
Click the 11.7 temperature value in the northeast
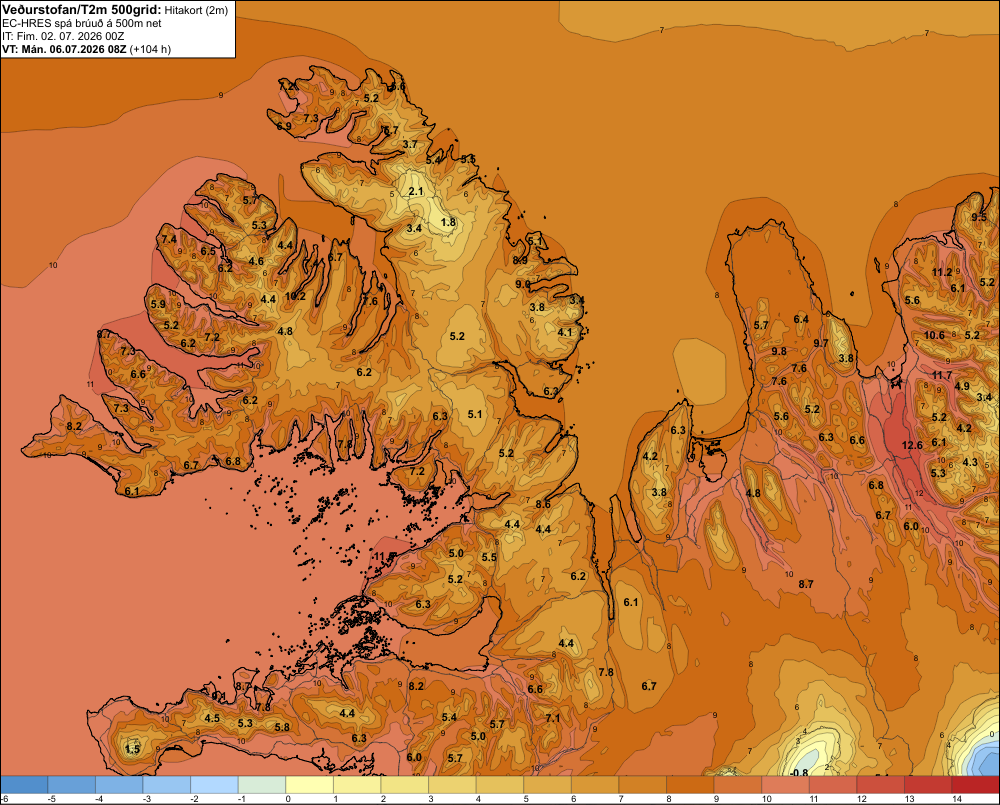point(941,375)
